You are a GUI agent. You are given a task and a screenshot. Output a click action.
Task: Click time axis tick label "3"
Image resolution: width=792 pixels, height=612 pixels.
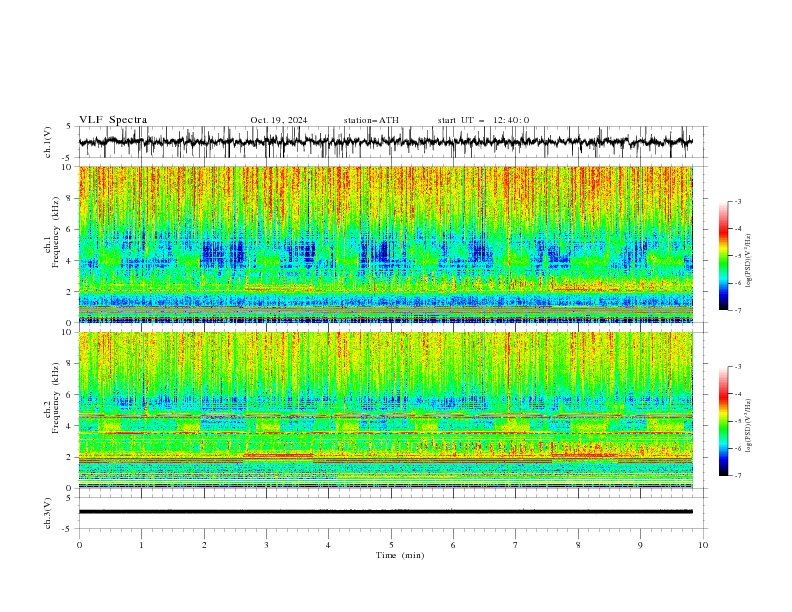click(x=266, y=545)
